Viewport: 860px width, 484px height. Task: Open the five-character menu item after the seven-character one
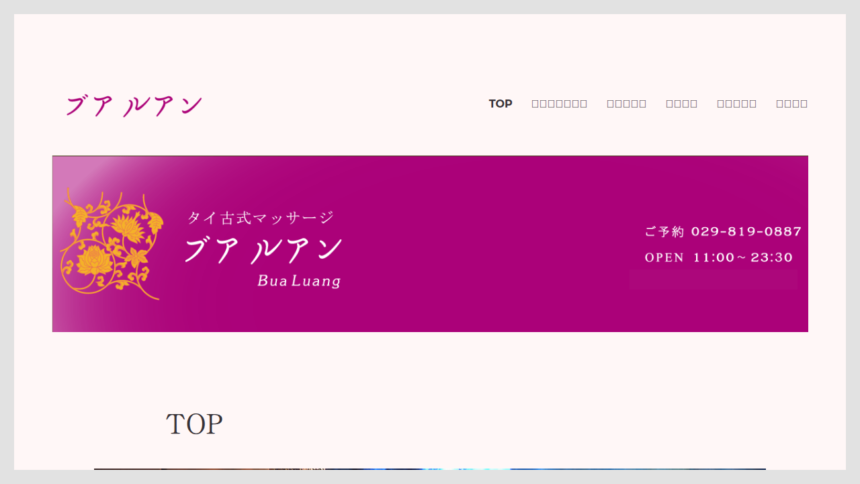tap(626, 104)
